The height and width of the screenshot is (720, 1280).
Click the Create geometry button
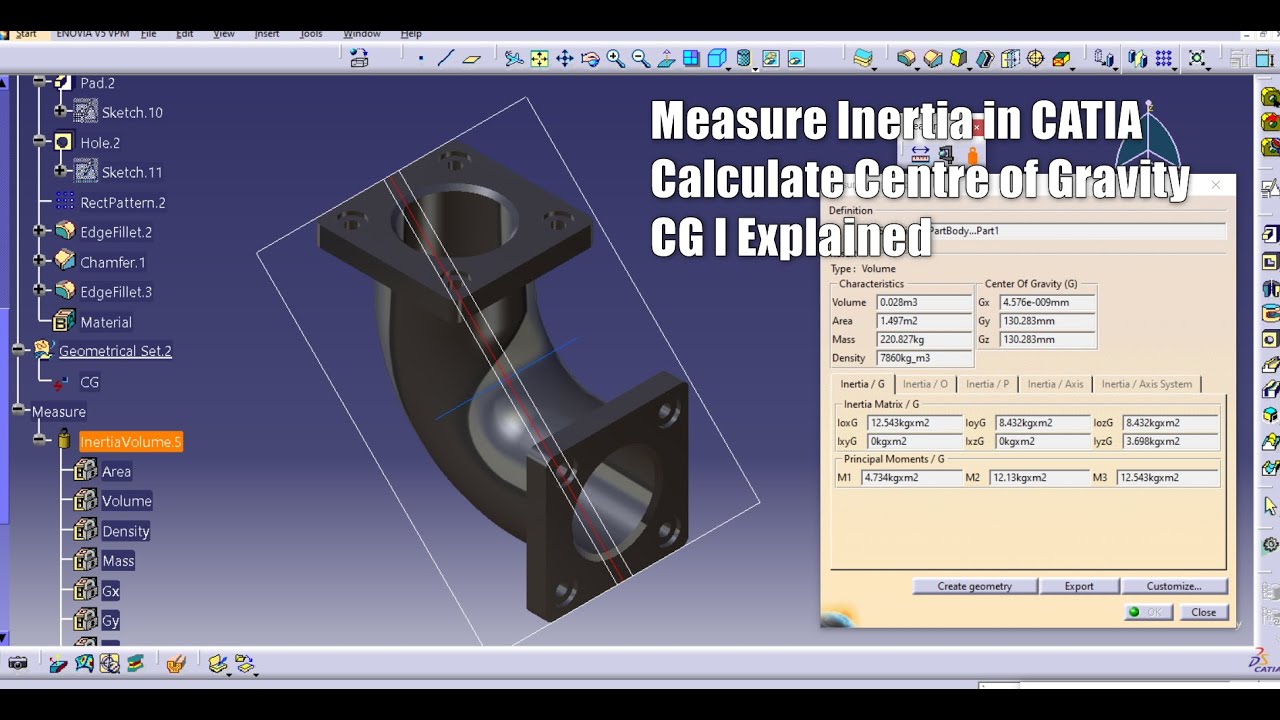pyautogui.click(x=975, y=586)
